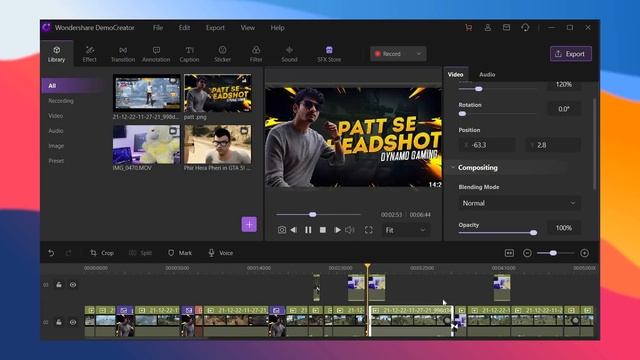Select the patt.png thumbnail
Screen dimensions: 640x360
click(x=218, y=93)
